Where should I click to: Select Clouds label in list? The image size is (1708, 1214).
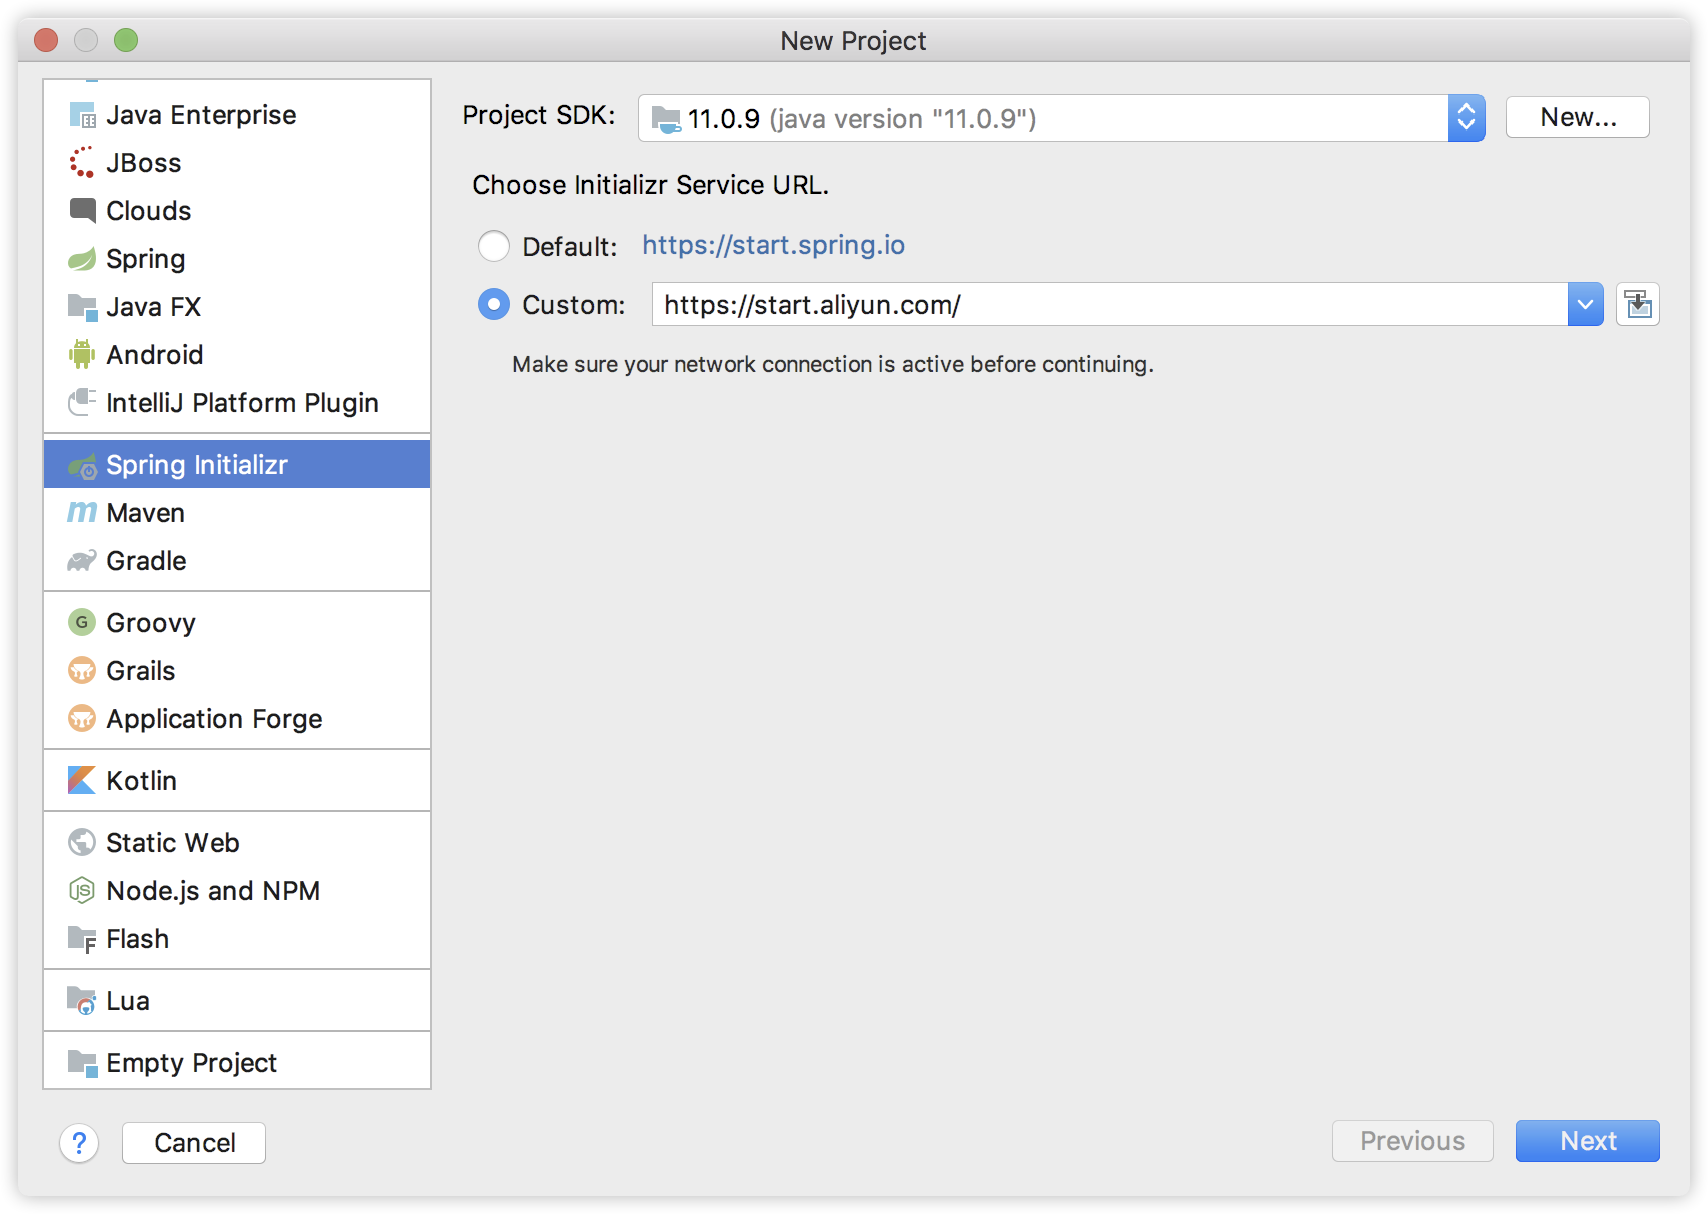pos(149,211)
